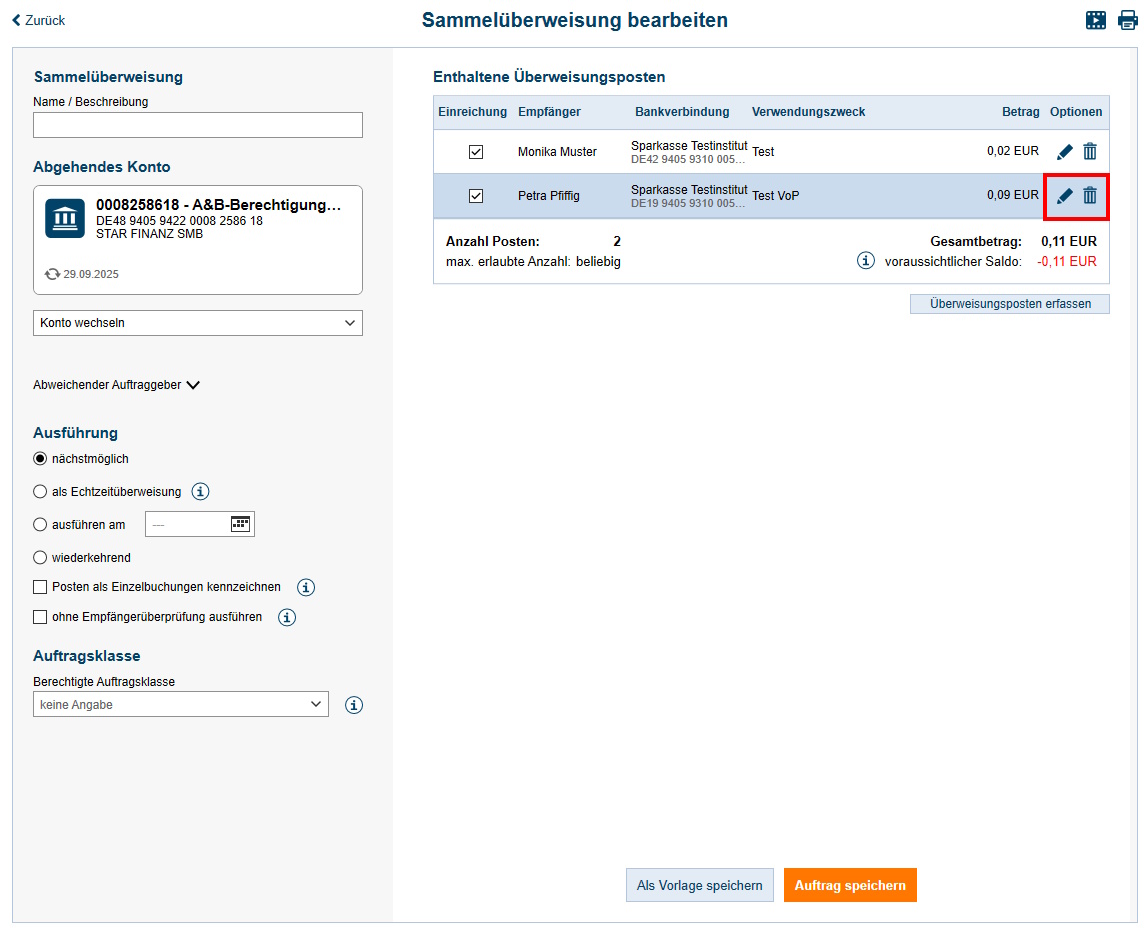This screenshot has width=1144, height=928.
Task: Uncheck Einreichung for Monika Muster
Action: [476, 151]
